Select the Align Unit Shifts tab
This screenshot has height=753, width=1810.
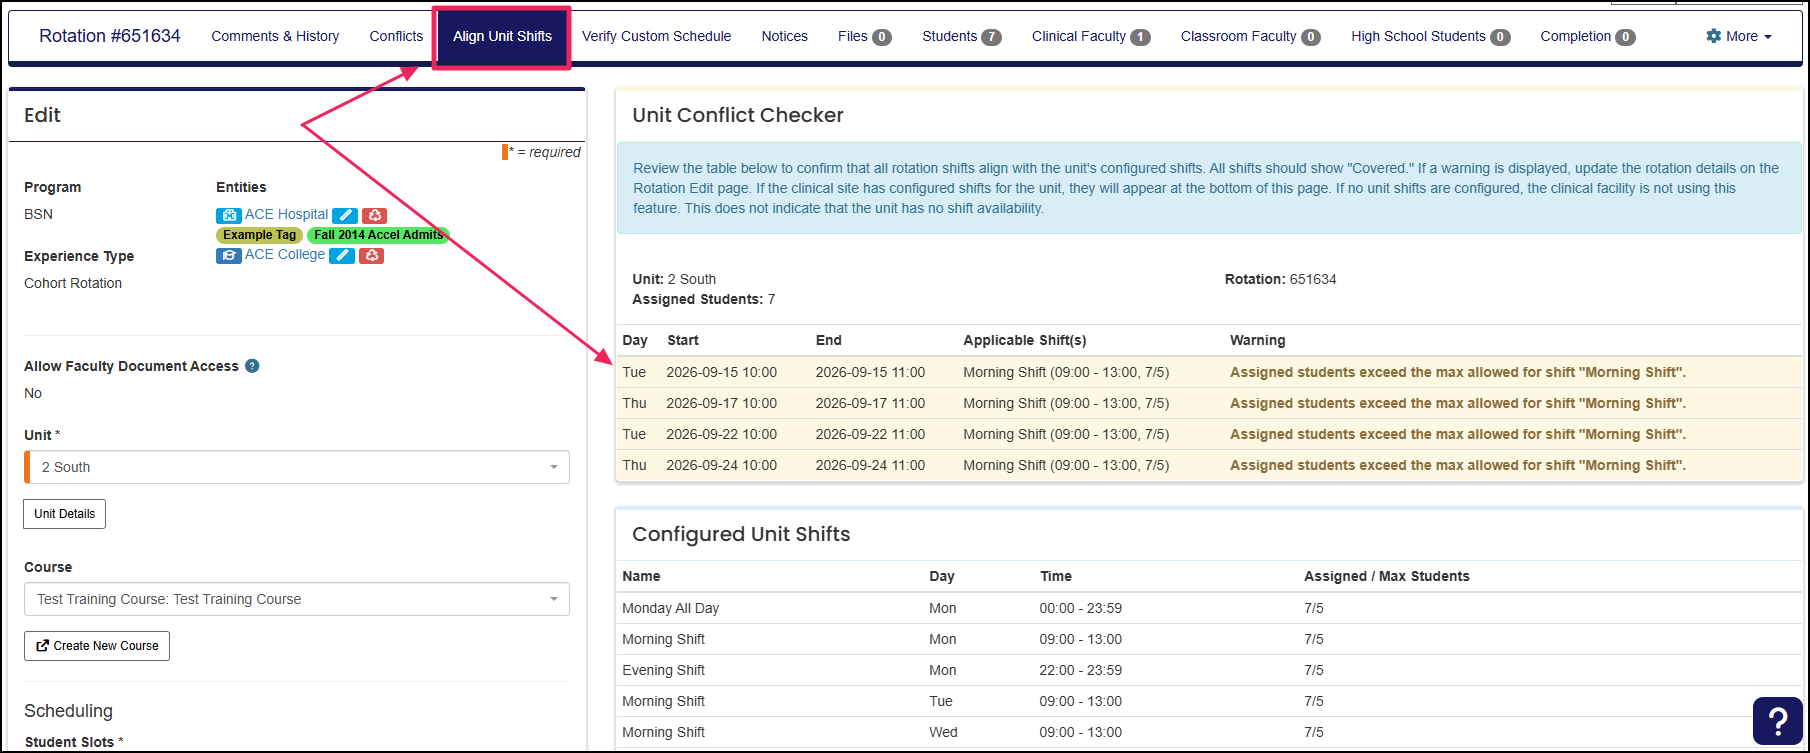[x=502, y=37]
